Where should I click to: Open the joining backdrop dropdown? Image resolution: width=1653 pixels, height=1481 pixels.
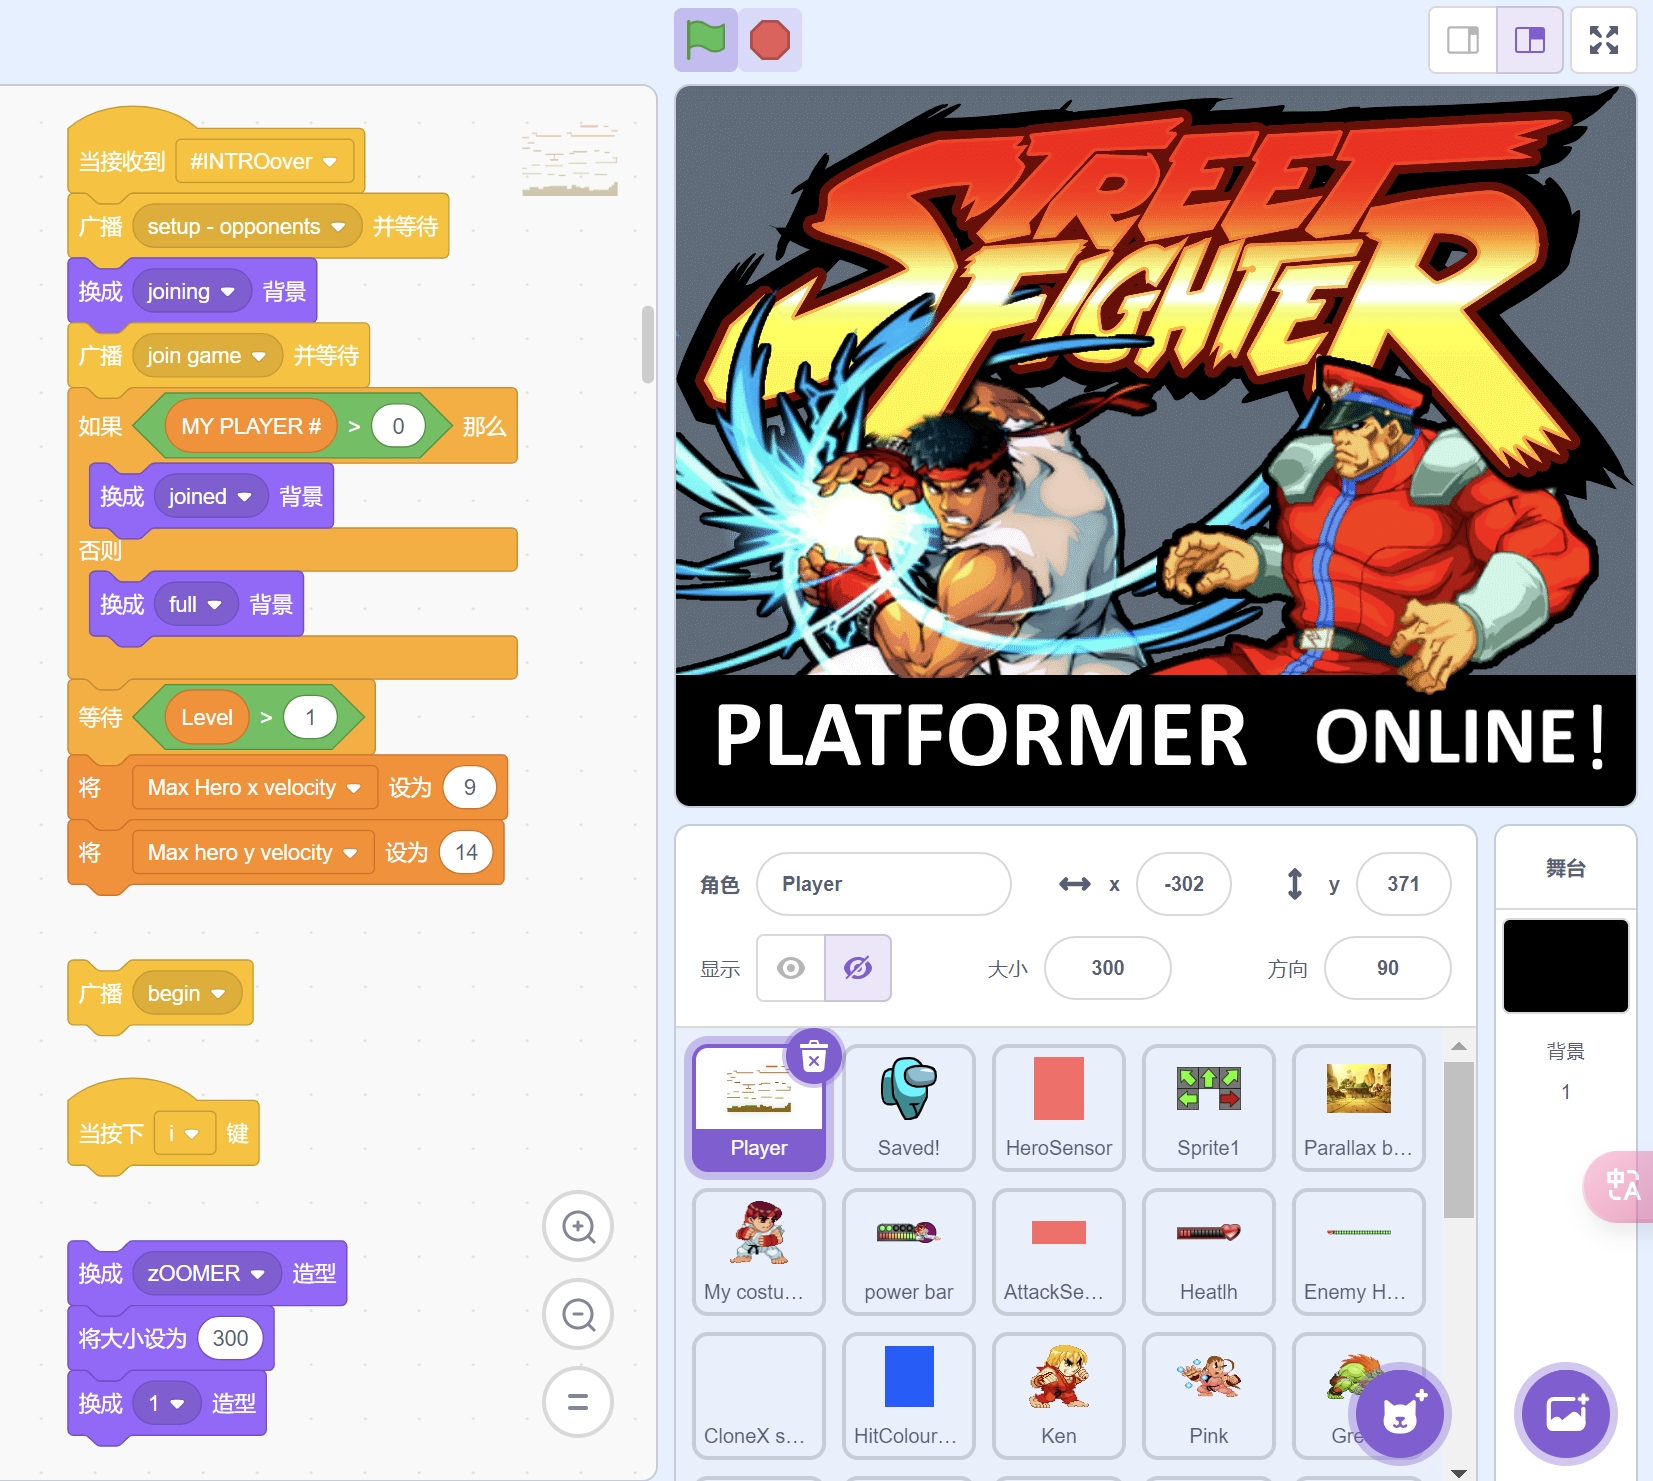(191, 292)
